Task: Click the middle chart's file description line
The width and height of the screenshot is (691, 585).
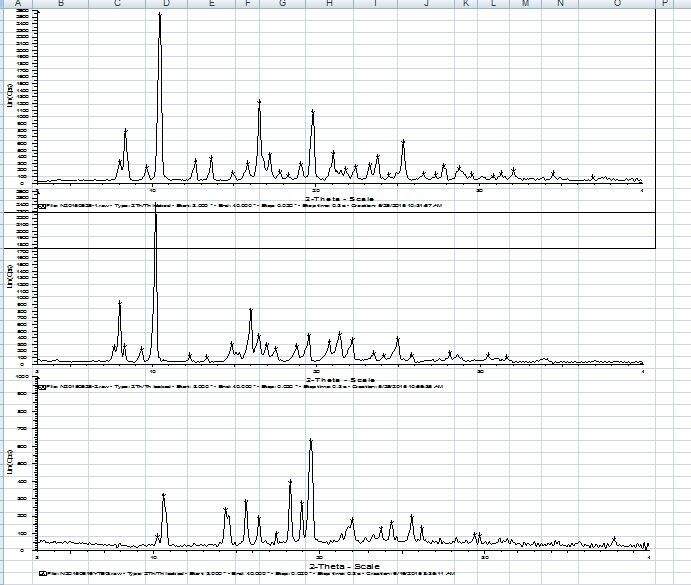Action: tap(245, 387)
